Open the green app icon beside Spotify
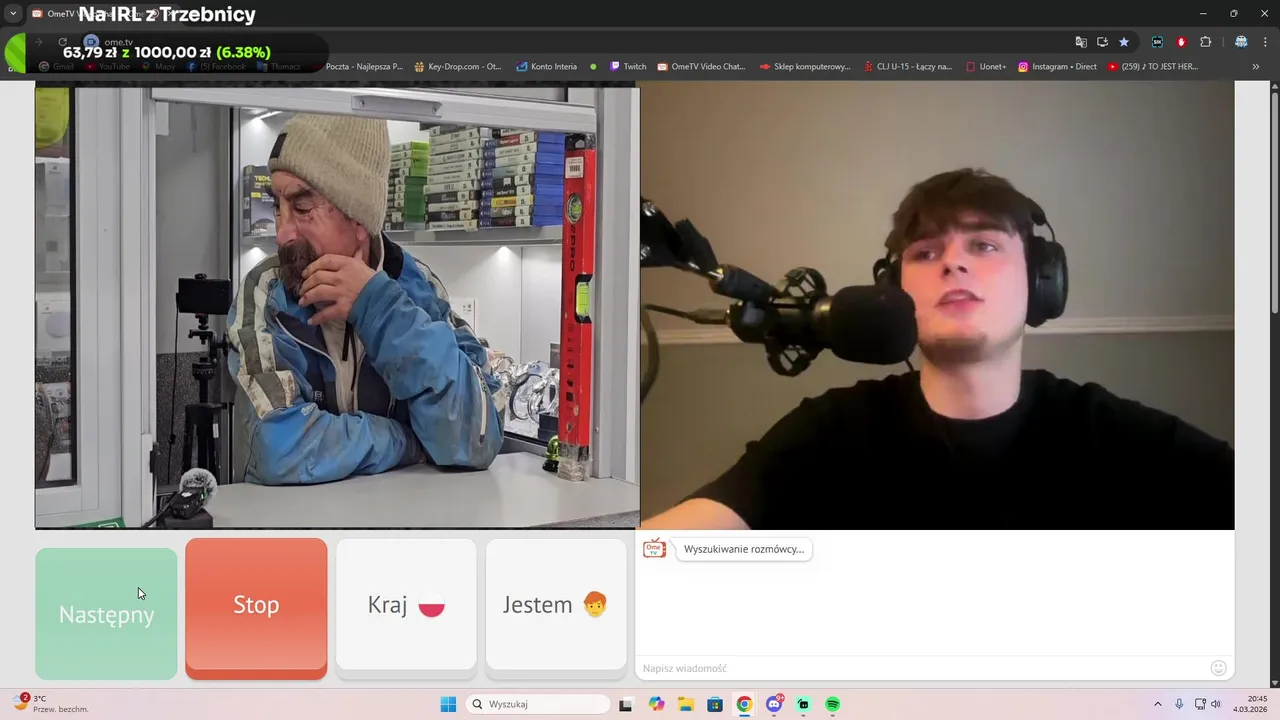The width and height of the screenshot is (1280, 720). [x=803, y=704]
